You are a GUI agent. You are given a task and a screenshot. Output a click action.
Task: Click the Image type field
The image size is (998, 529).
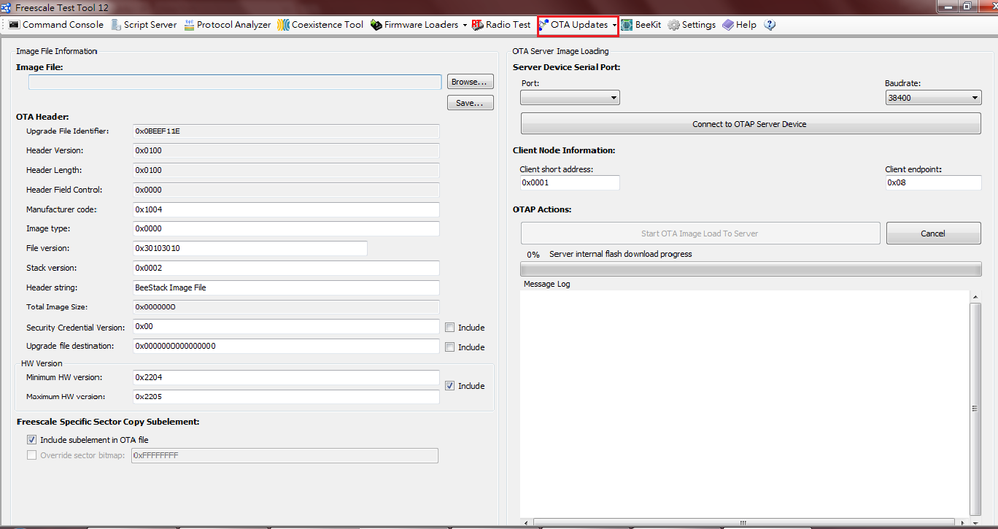click(x=286, y=229)
